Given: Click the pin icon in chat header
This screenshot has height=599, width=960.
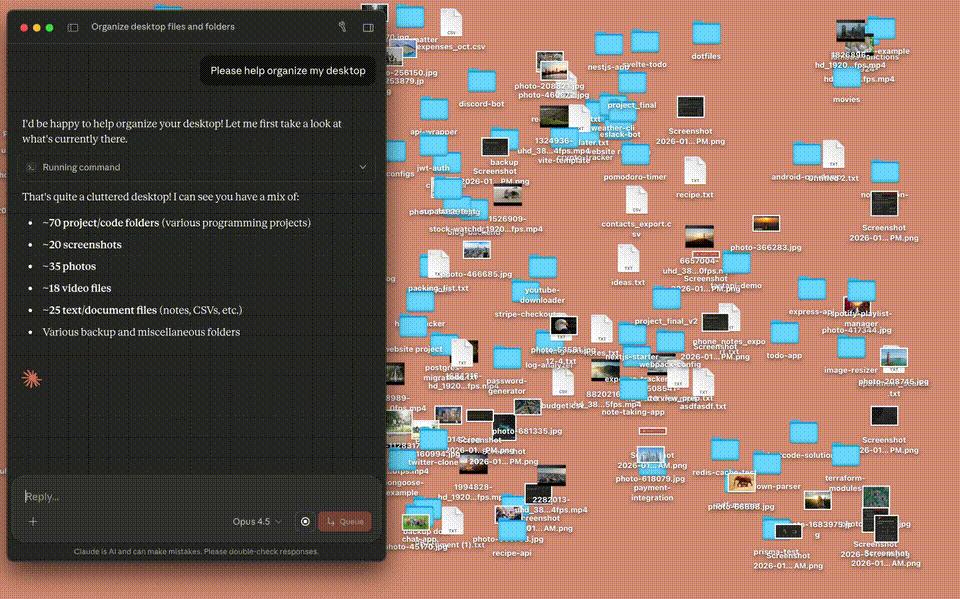Looking at the screenshot, I should coord(342,27).
